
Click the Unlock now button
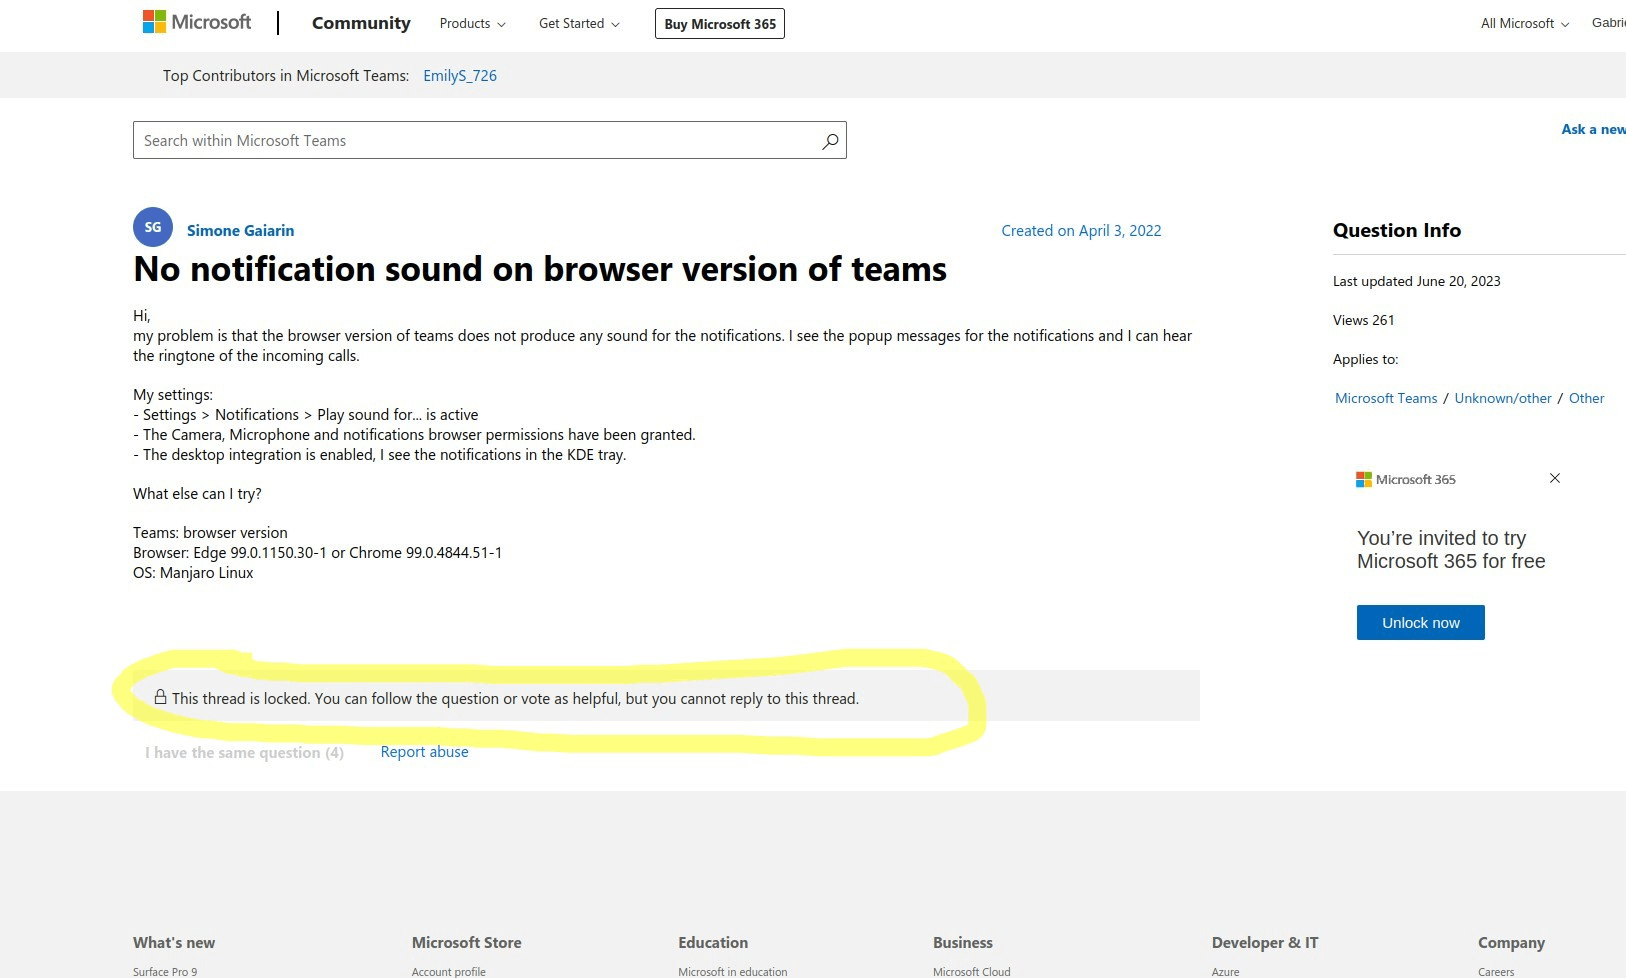(x=1421, y=623)
